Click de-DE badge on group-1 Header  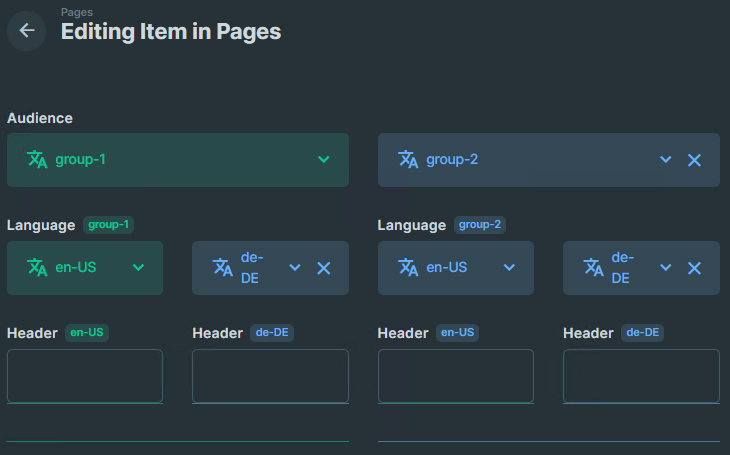click(x=272, y=333)
